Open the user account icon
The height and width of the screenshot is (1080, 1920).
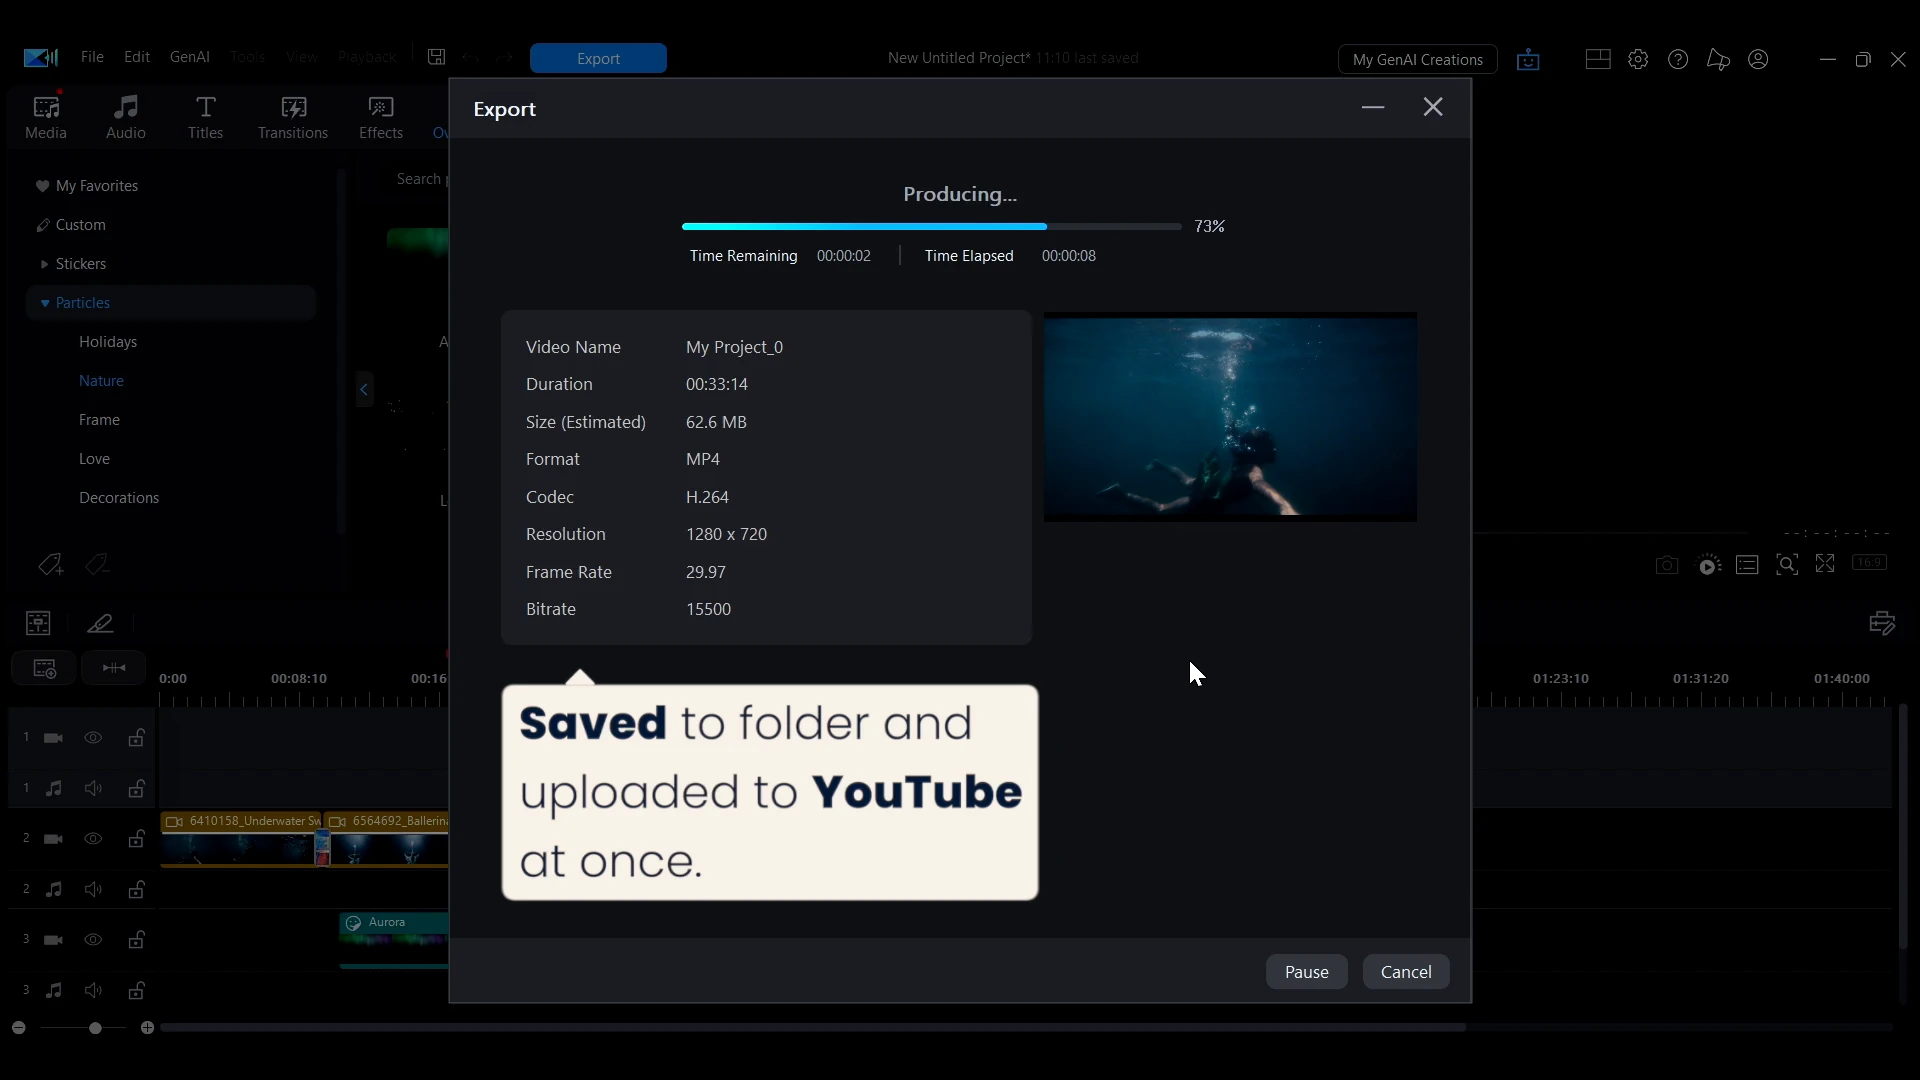[x=1758, y=59]
